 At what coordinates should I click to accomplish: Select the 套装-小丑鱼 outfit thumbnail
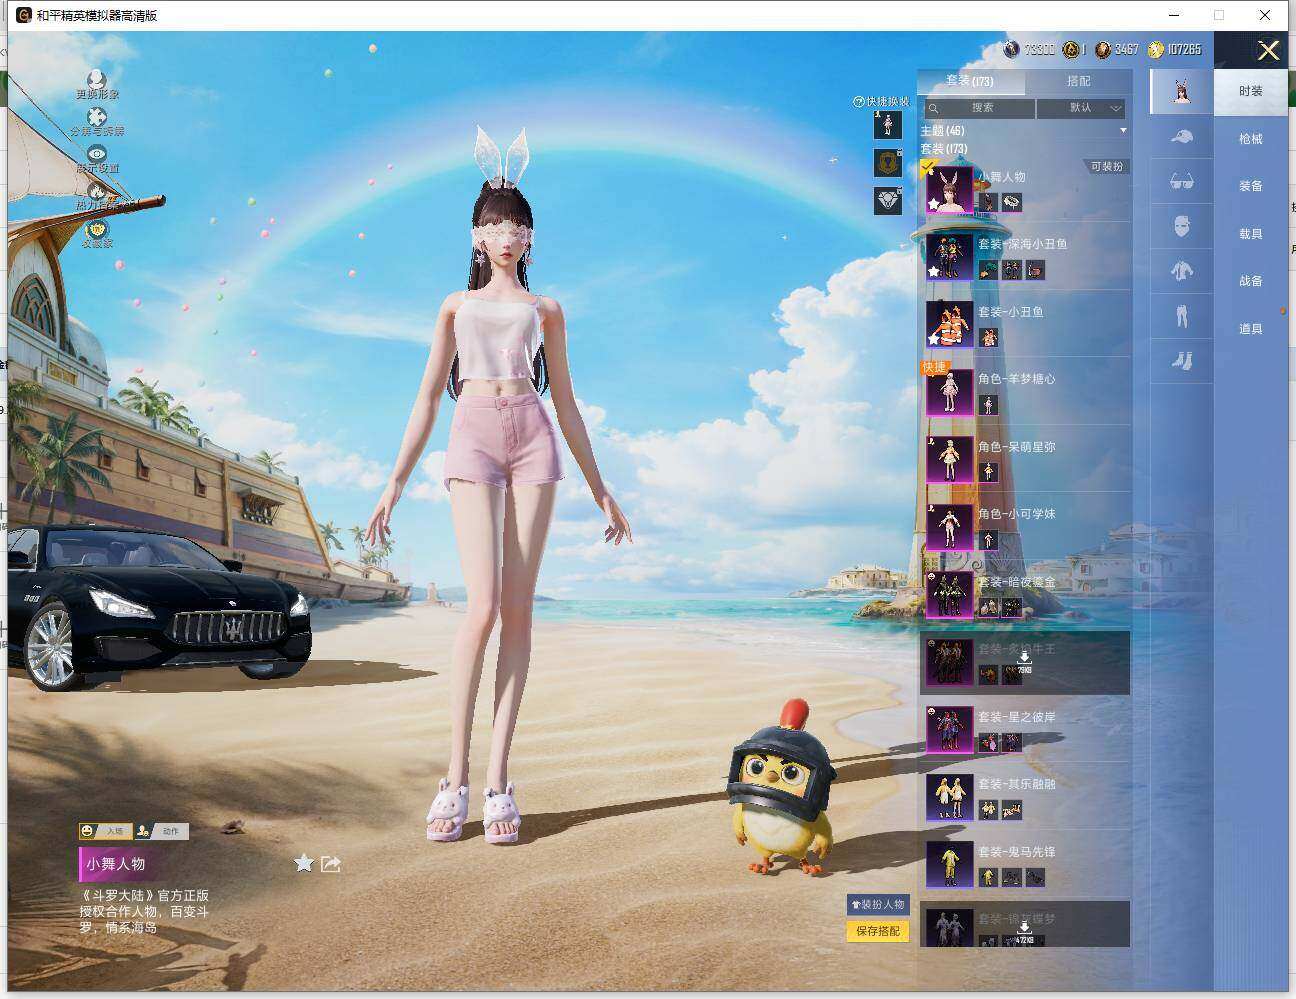(x=949, y=324)
